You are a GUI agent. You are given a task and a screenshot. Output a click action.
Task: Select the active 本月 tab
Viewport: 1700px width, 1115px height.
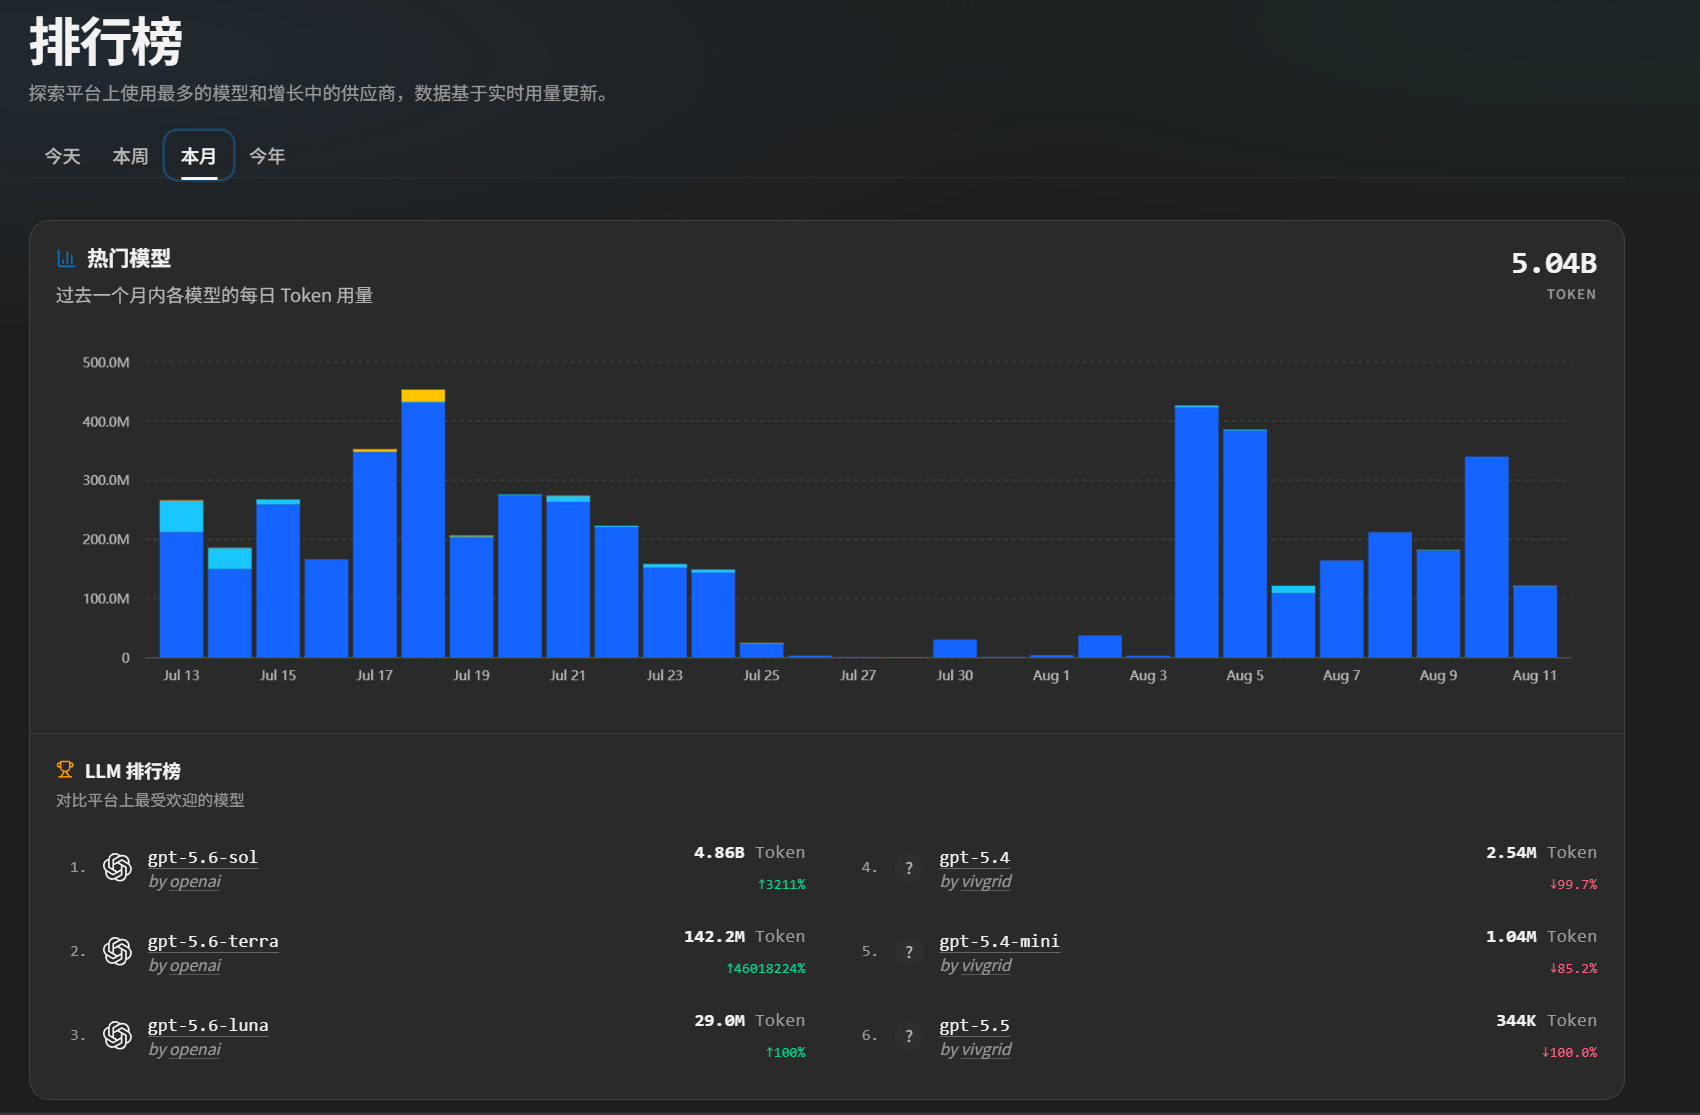click(199, 156)
